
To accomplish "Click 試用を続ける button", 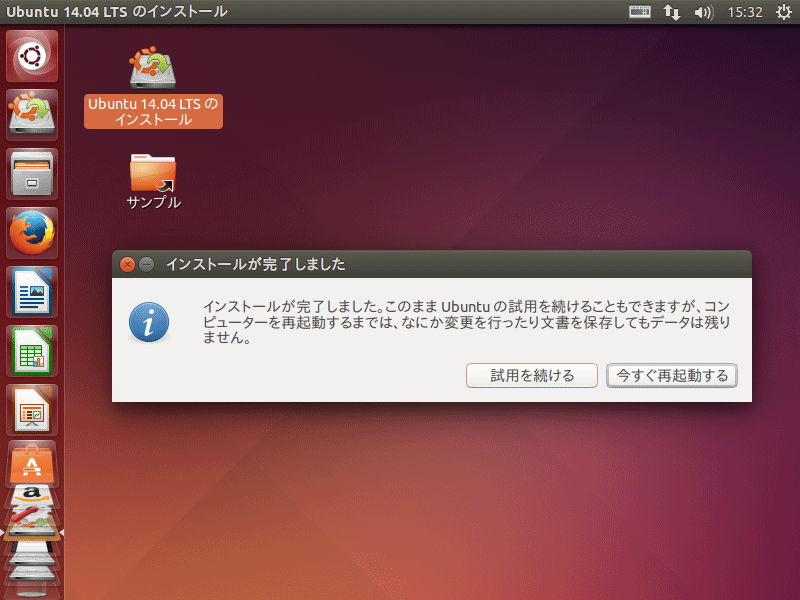I will click(532, 376).
